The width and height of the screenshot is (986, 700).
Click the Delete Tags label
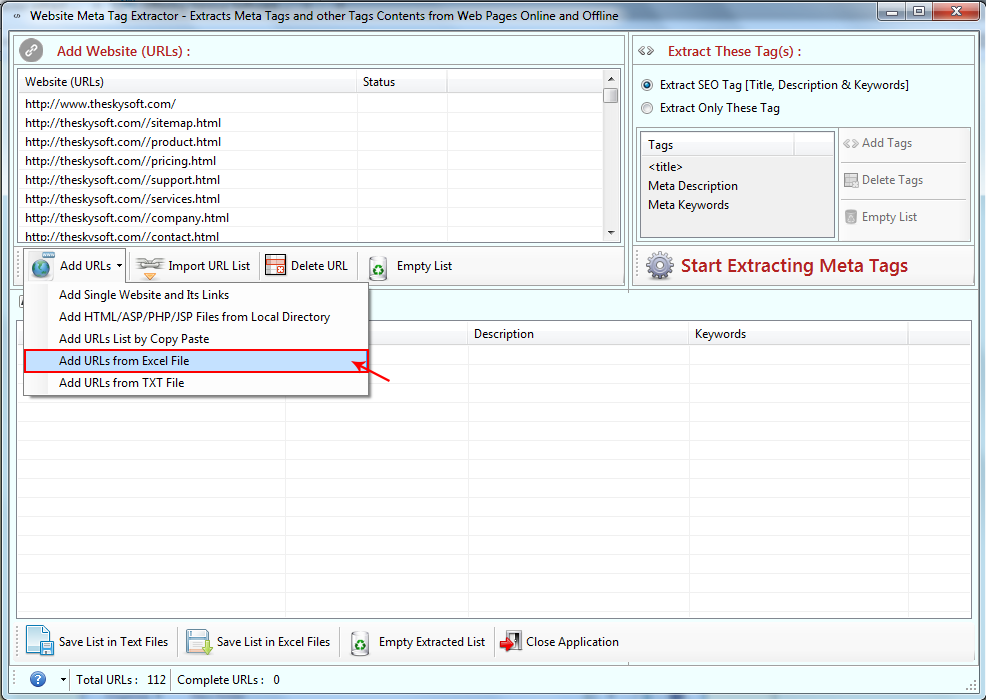click(892, 181)
